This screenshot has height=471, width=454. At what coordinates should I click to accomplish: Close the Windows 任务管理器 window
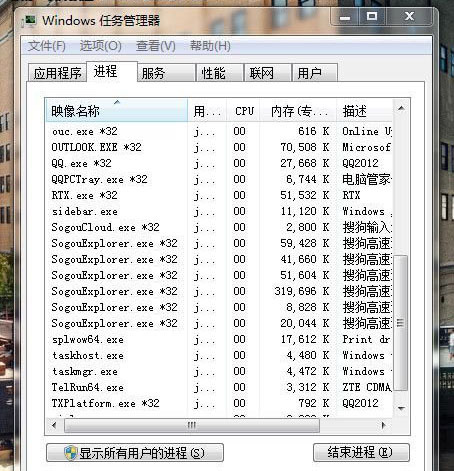point(410,17)
